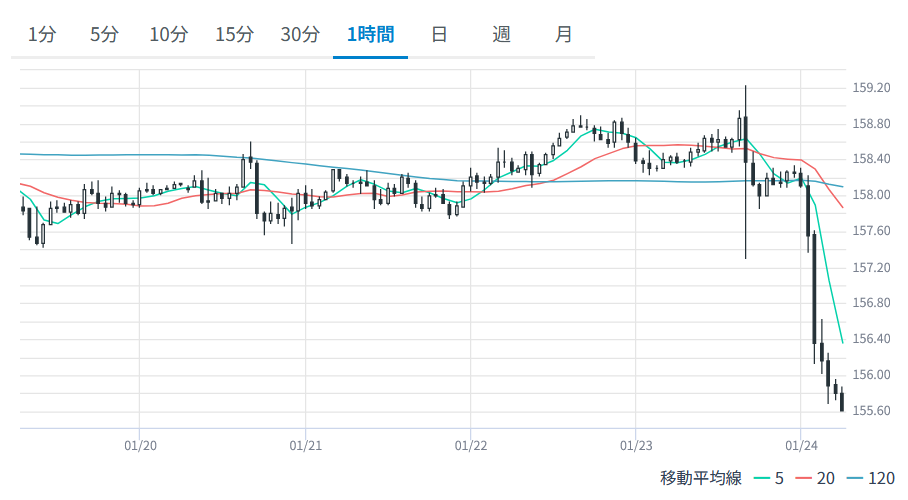The width and height of the screenshot is (908, 500).
Task: Click the 01/20 date axis label
Action: click(x=139, y=444)
